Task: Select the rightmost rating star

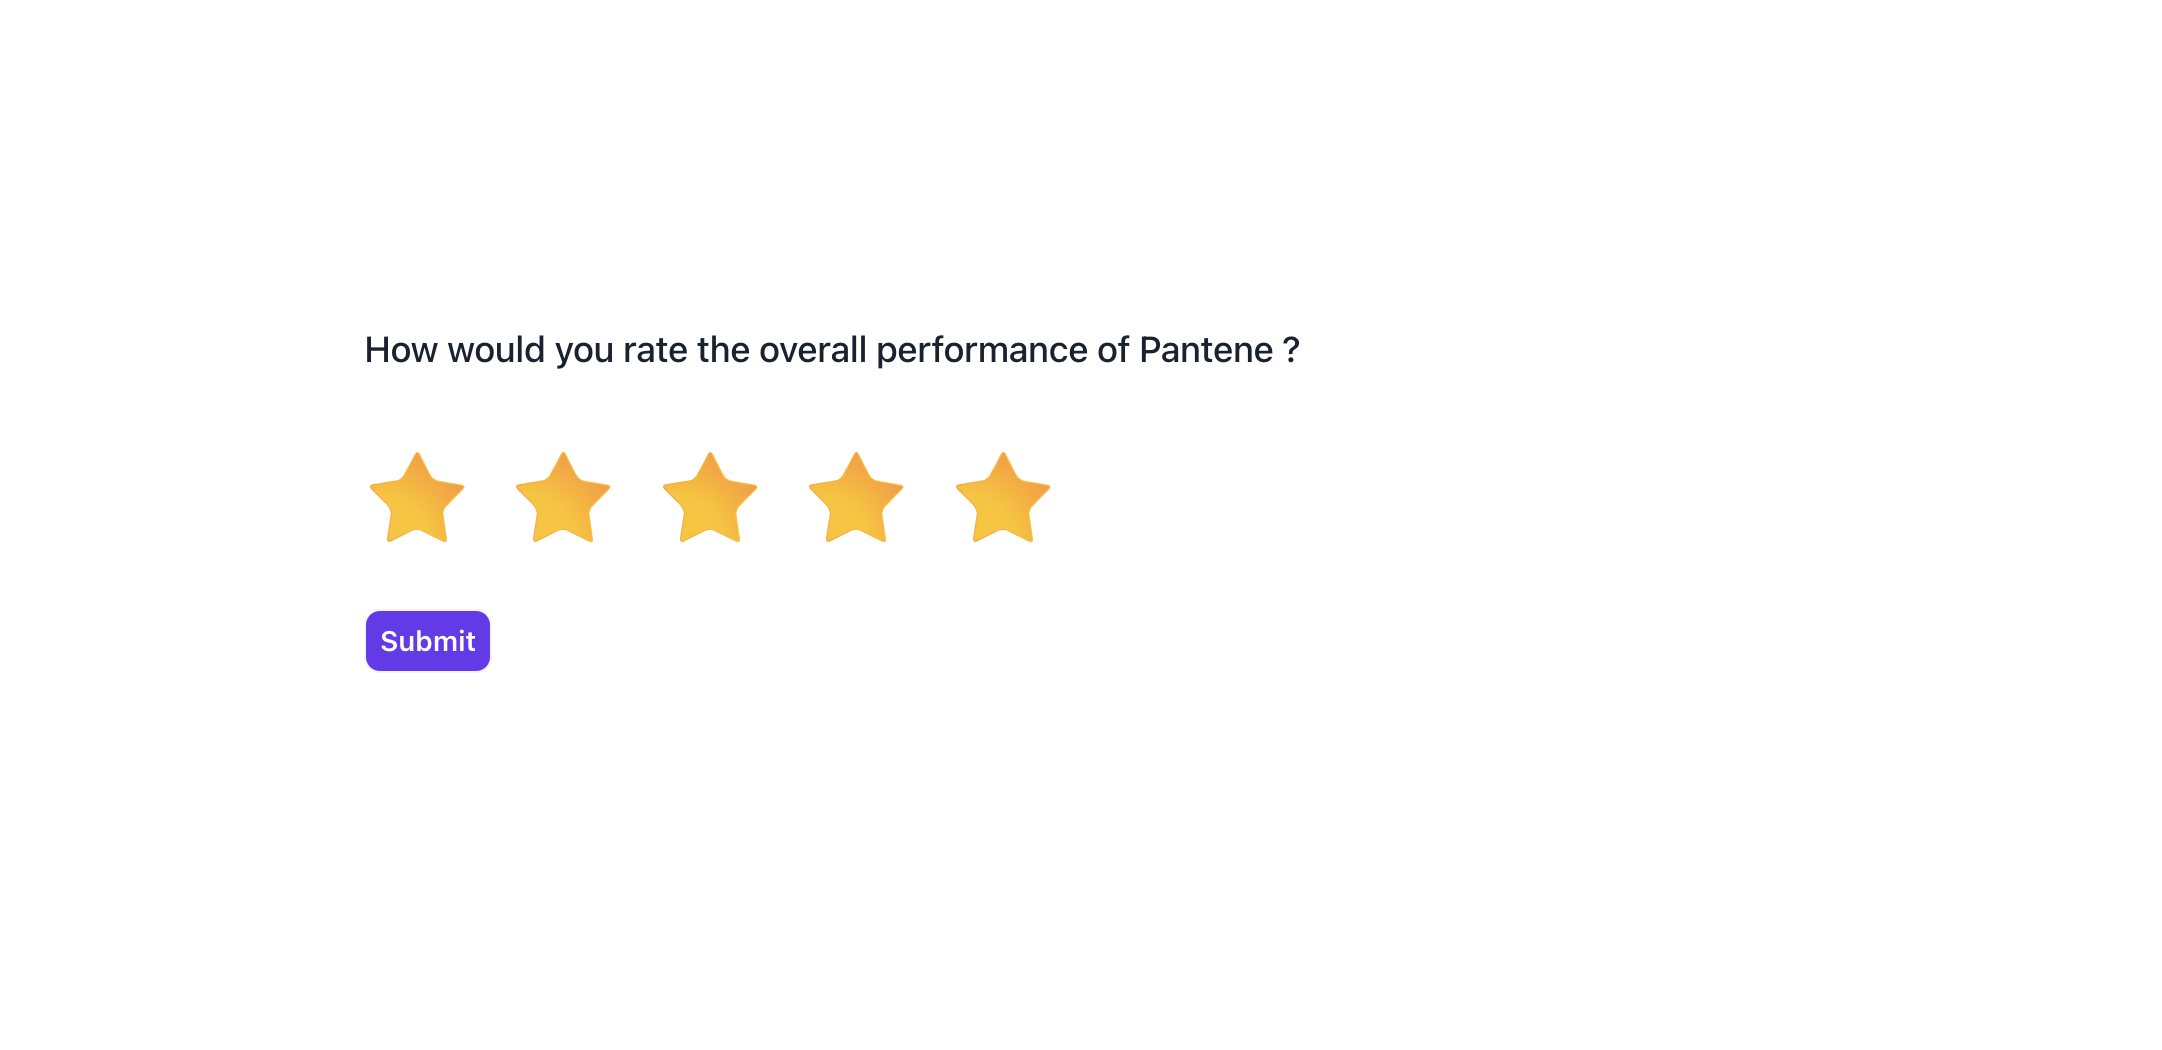Action: pos(1003,499)
